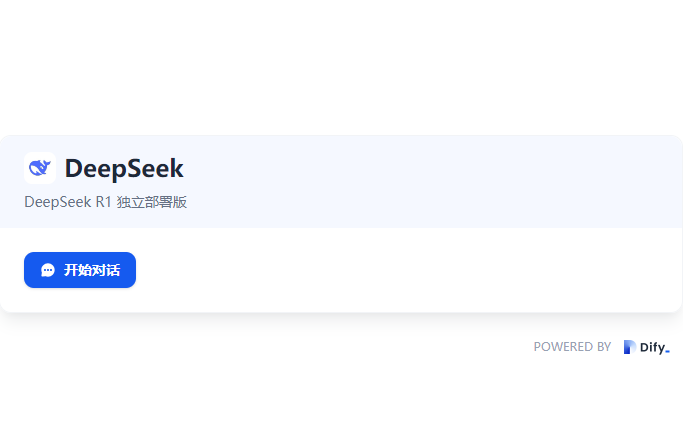The image size is (683, 441).
Task: Open the Dify logo mark icon
Action: 629,347
